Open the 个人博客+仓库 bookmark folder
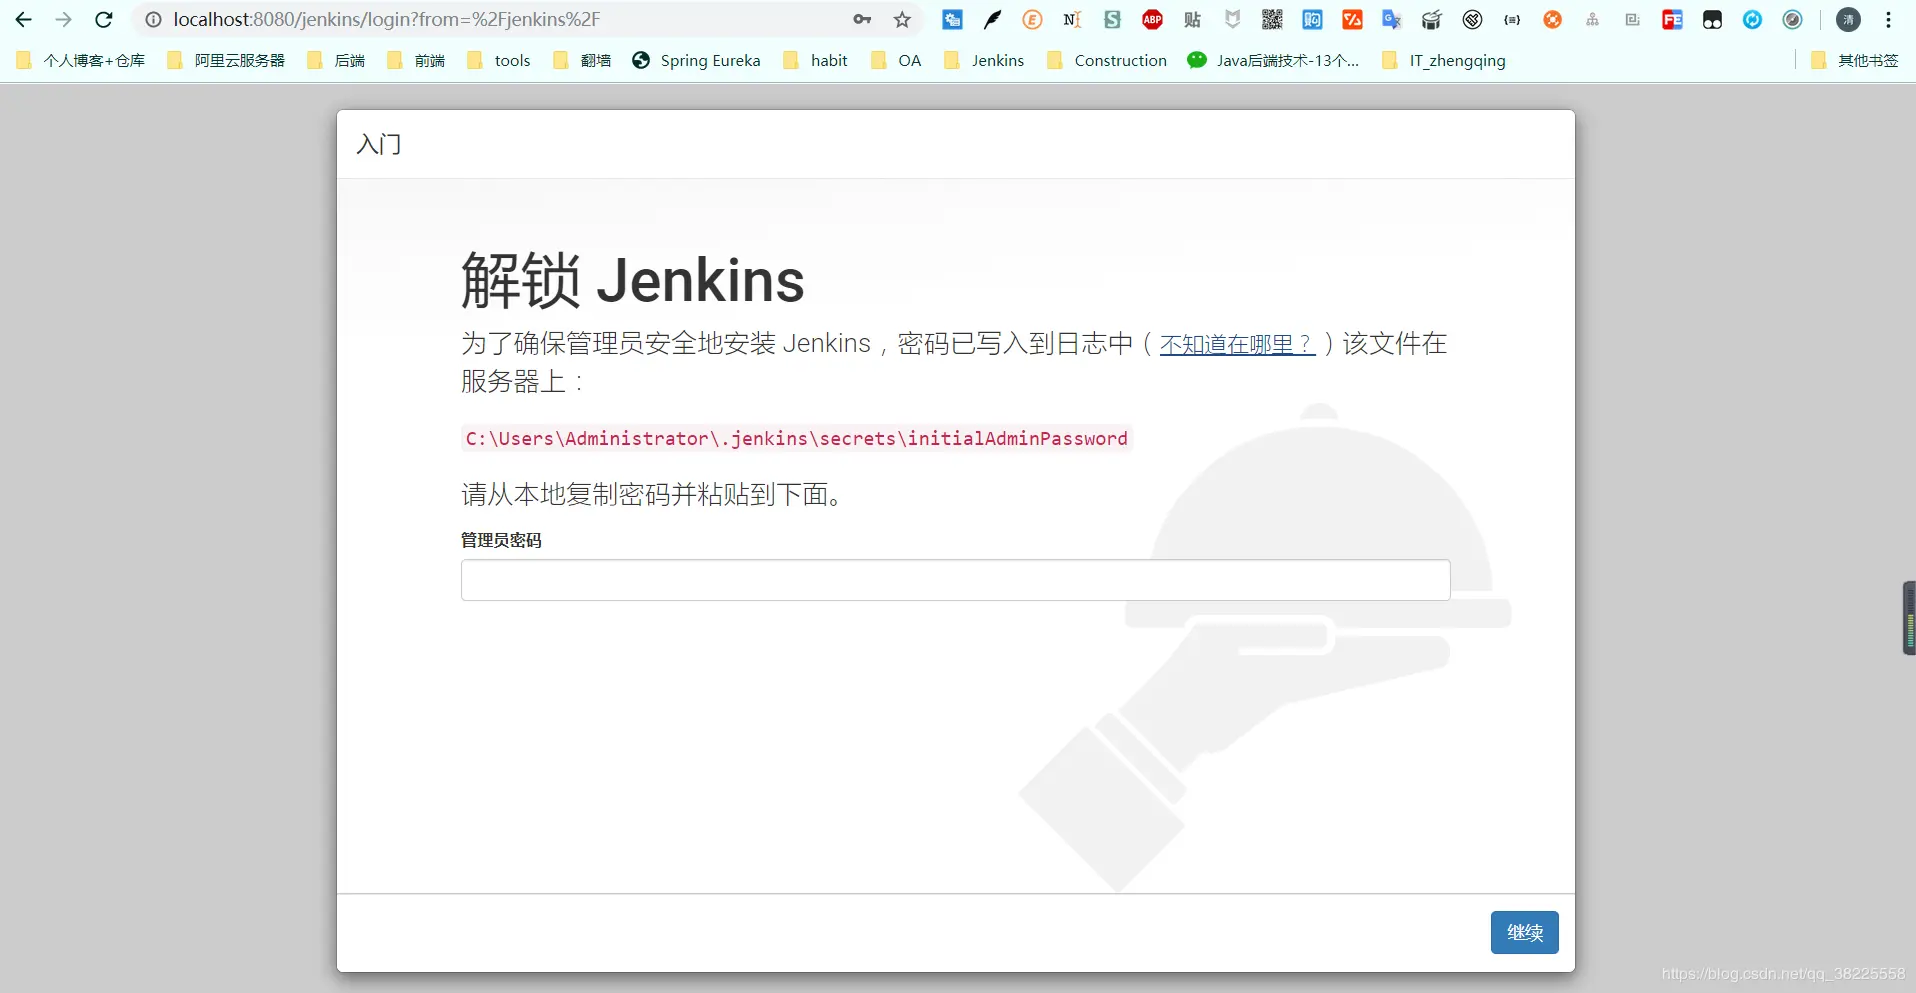 [80, 60]
